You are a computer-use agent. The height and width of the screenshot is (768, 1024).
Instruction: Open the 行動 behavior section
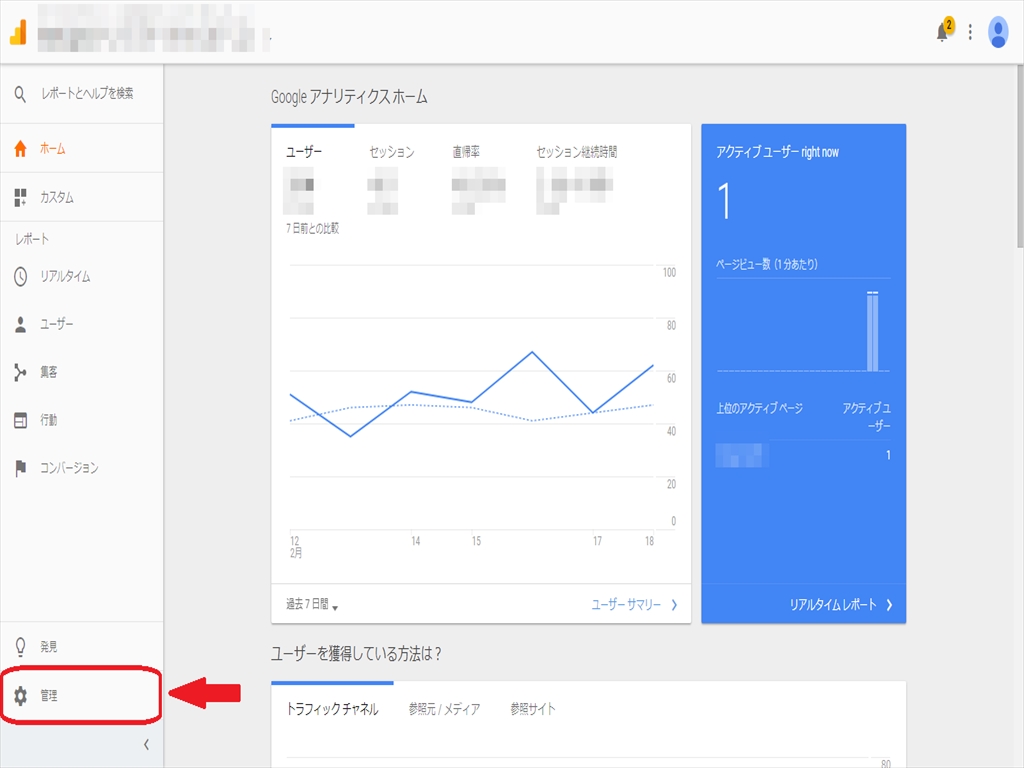tap(48, 421)
